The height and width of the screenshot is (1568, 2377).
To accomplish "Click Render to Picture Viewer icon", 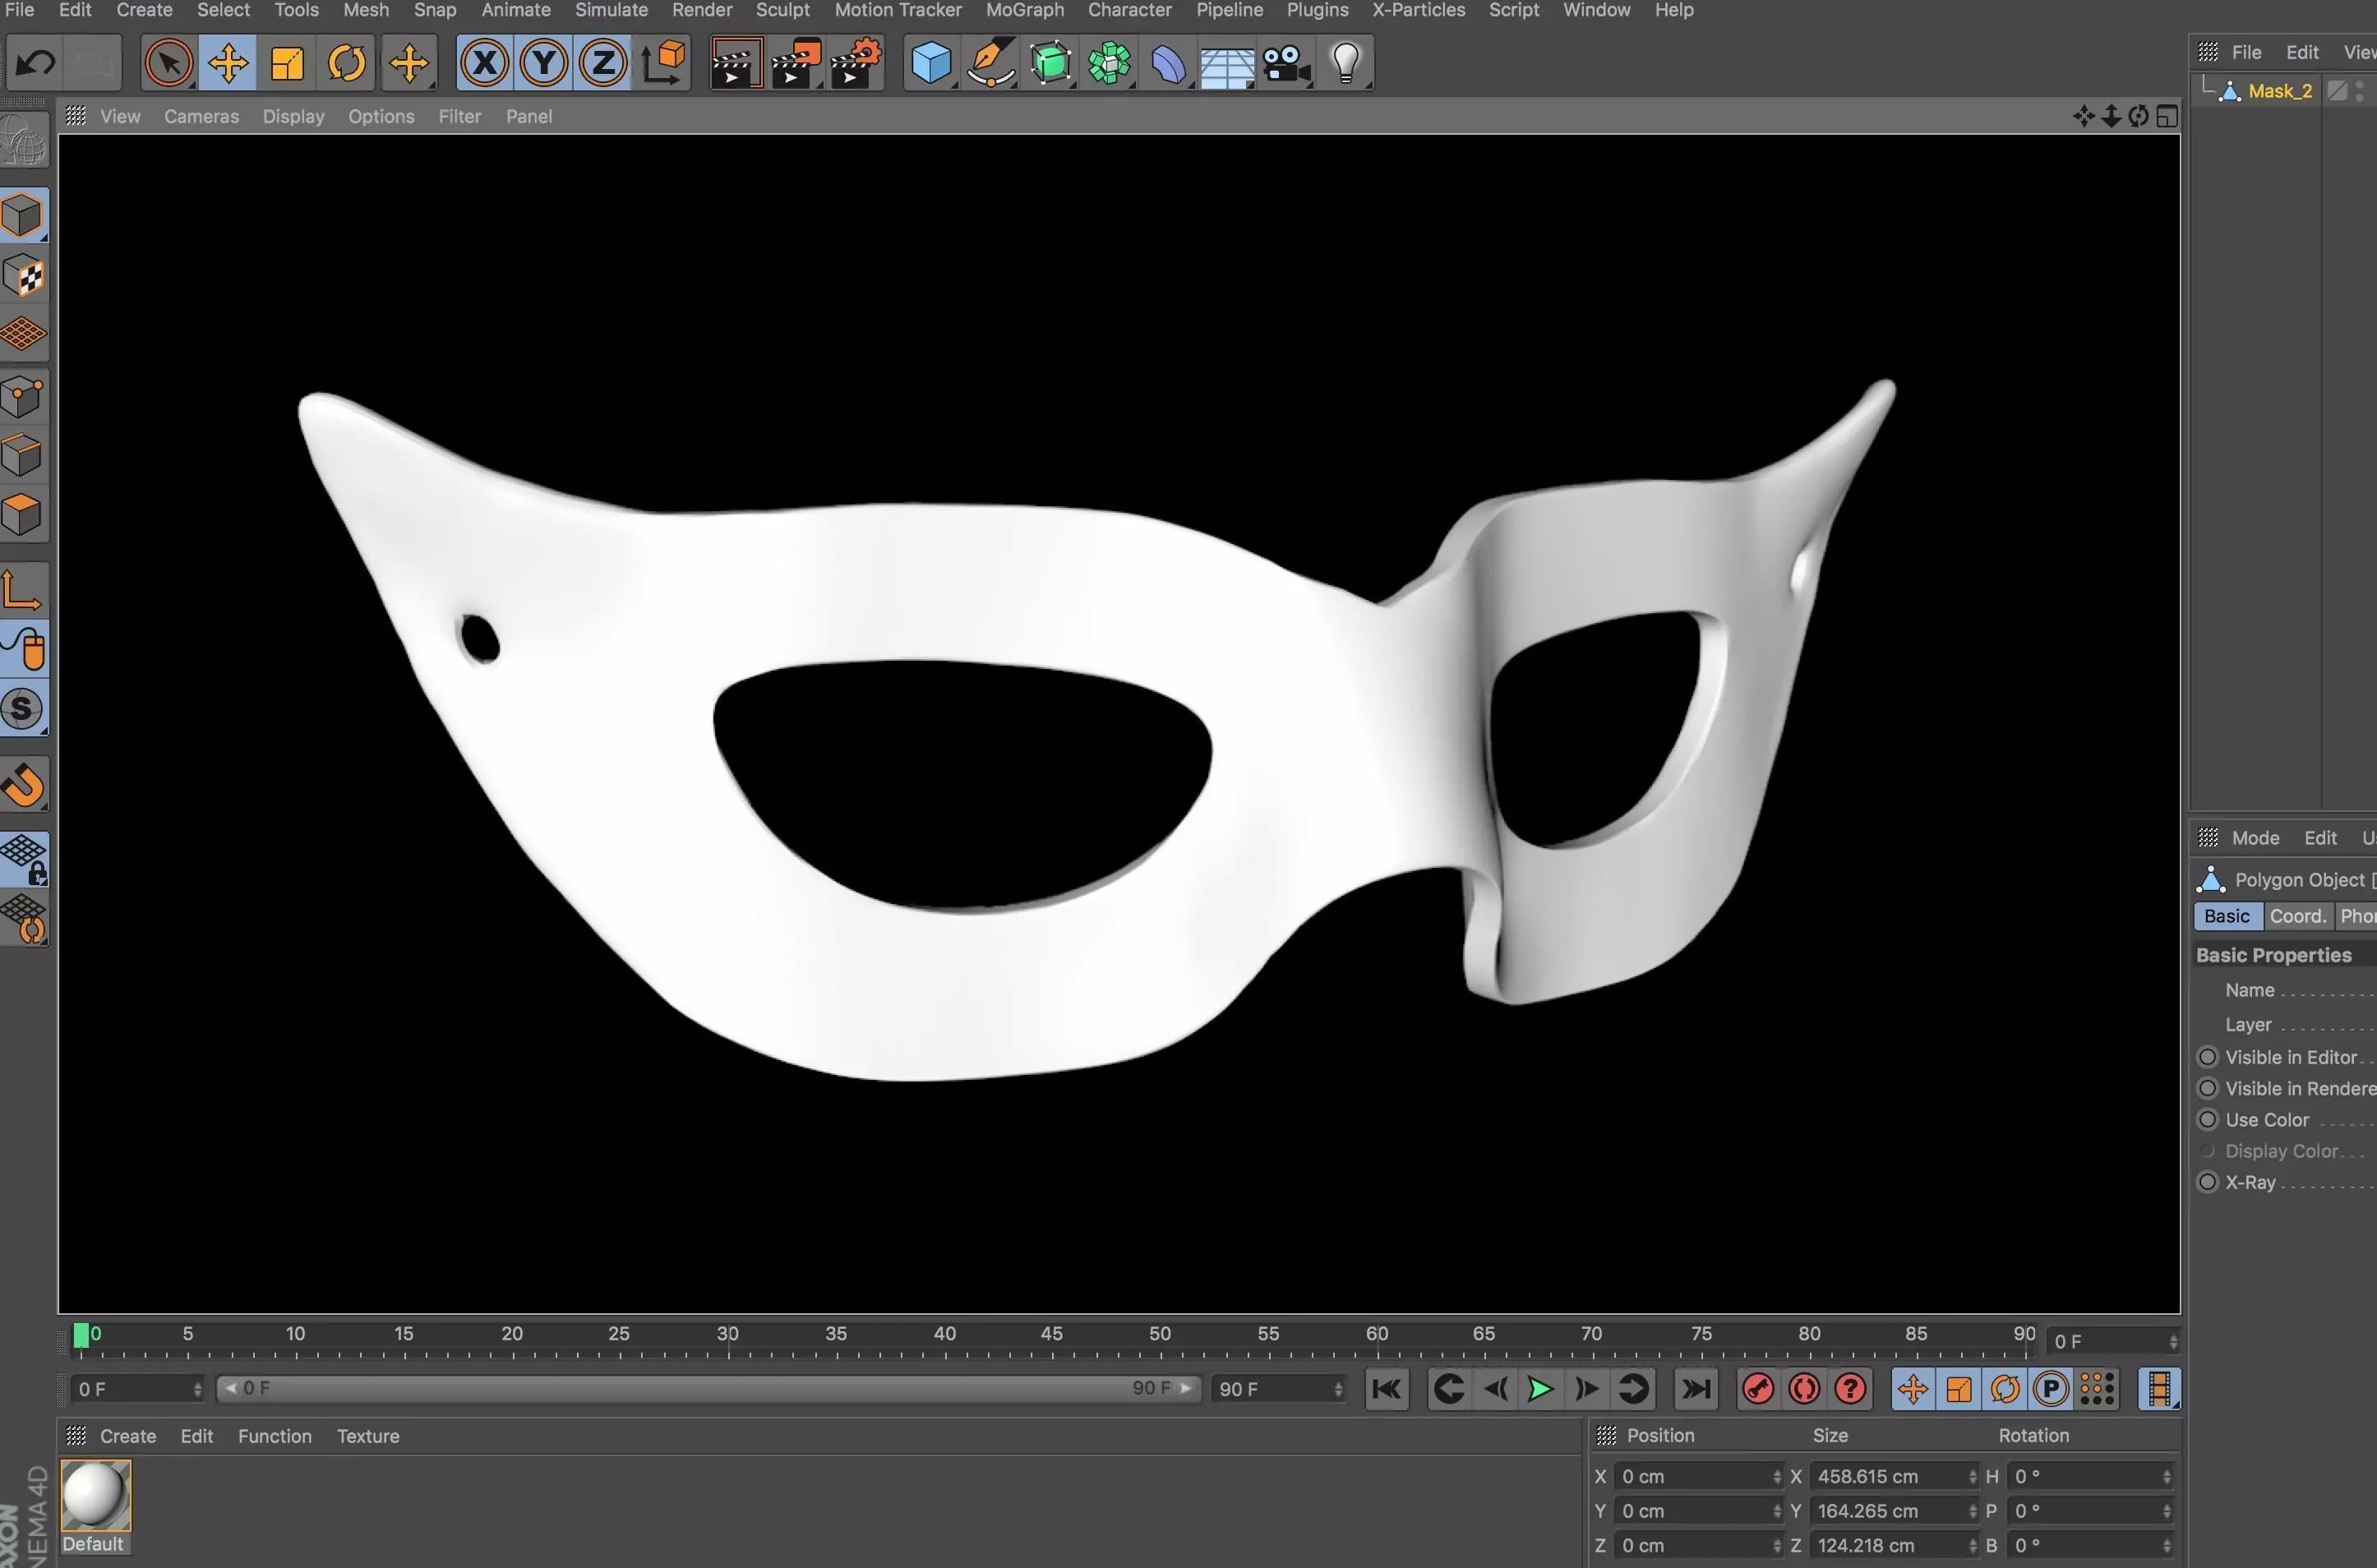I will tap(796, 63).
